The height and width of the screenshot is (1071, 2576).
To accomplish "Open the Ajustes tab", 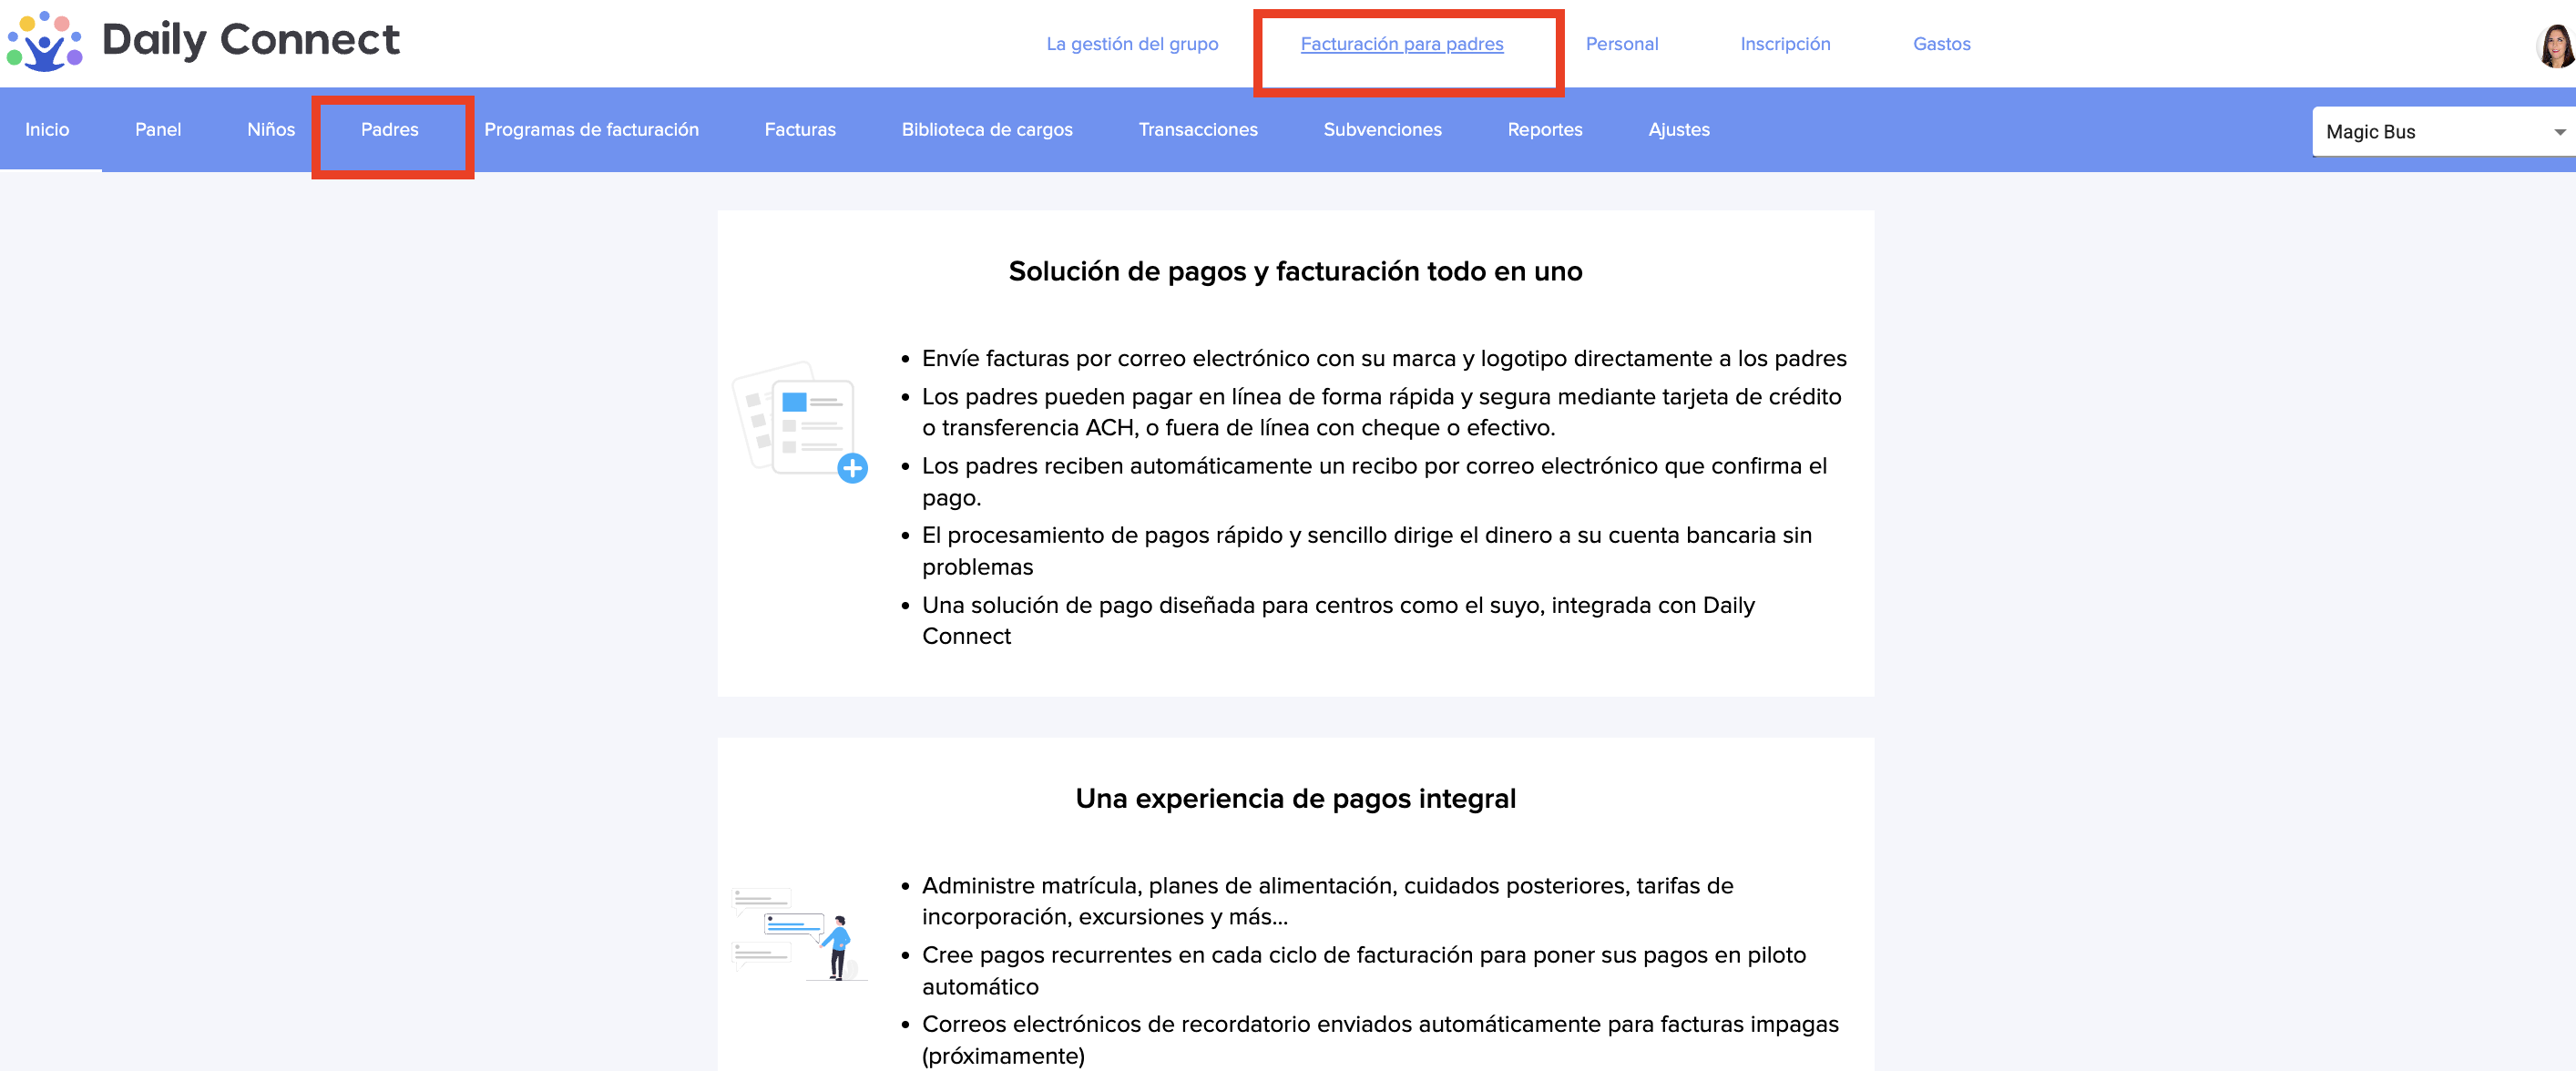I will pyautogui.click(x=1679, y=130).
